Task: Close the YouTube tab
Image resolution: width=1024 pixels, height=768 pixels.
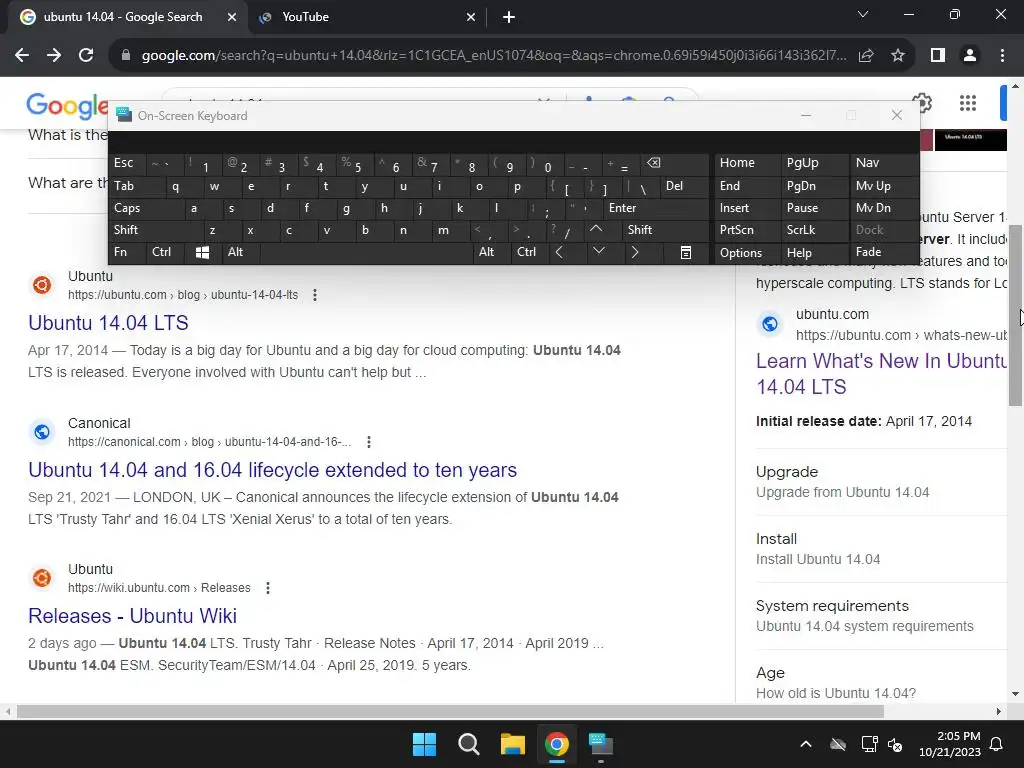Action: tap(471, 17)
